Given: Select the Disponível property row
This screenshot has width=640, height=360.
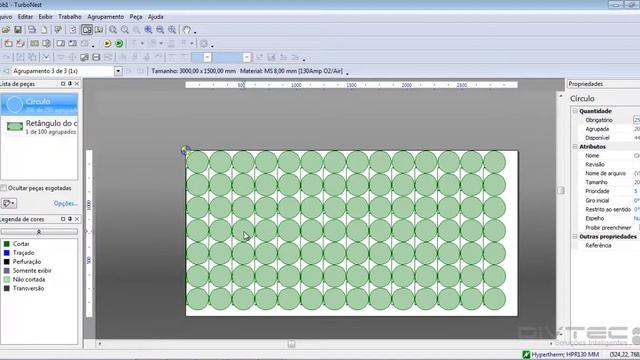Looking at the screenshot, I should tap(606, 138).
